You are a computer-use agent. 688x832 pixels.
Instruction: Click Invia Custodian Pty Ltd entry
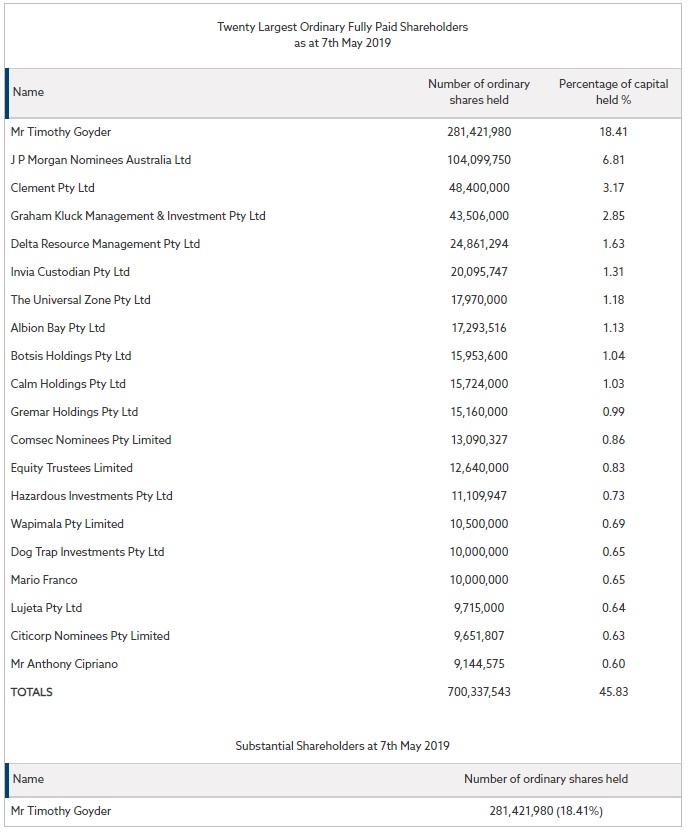point(70,272)
